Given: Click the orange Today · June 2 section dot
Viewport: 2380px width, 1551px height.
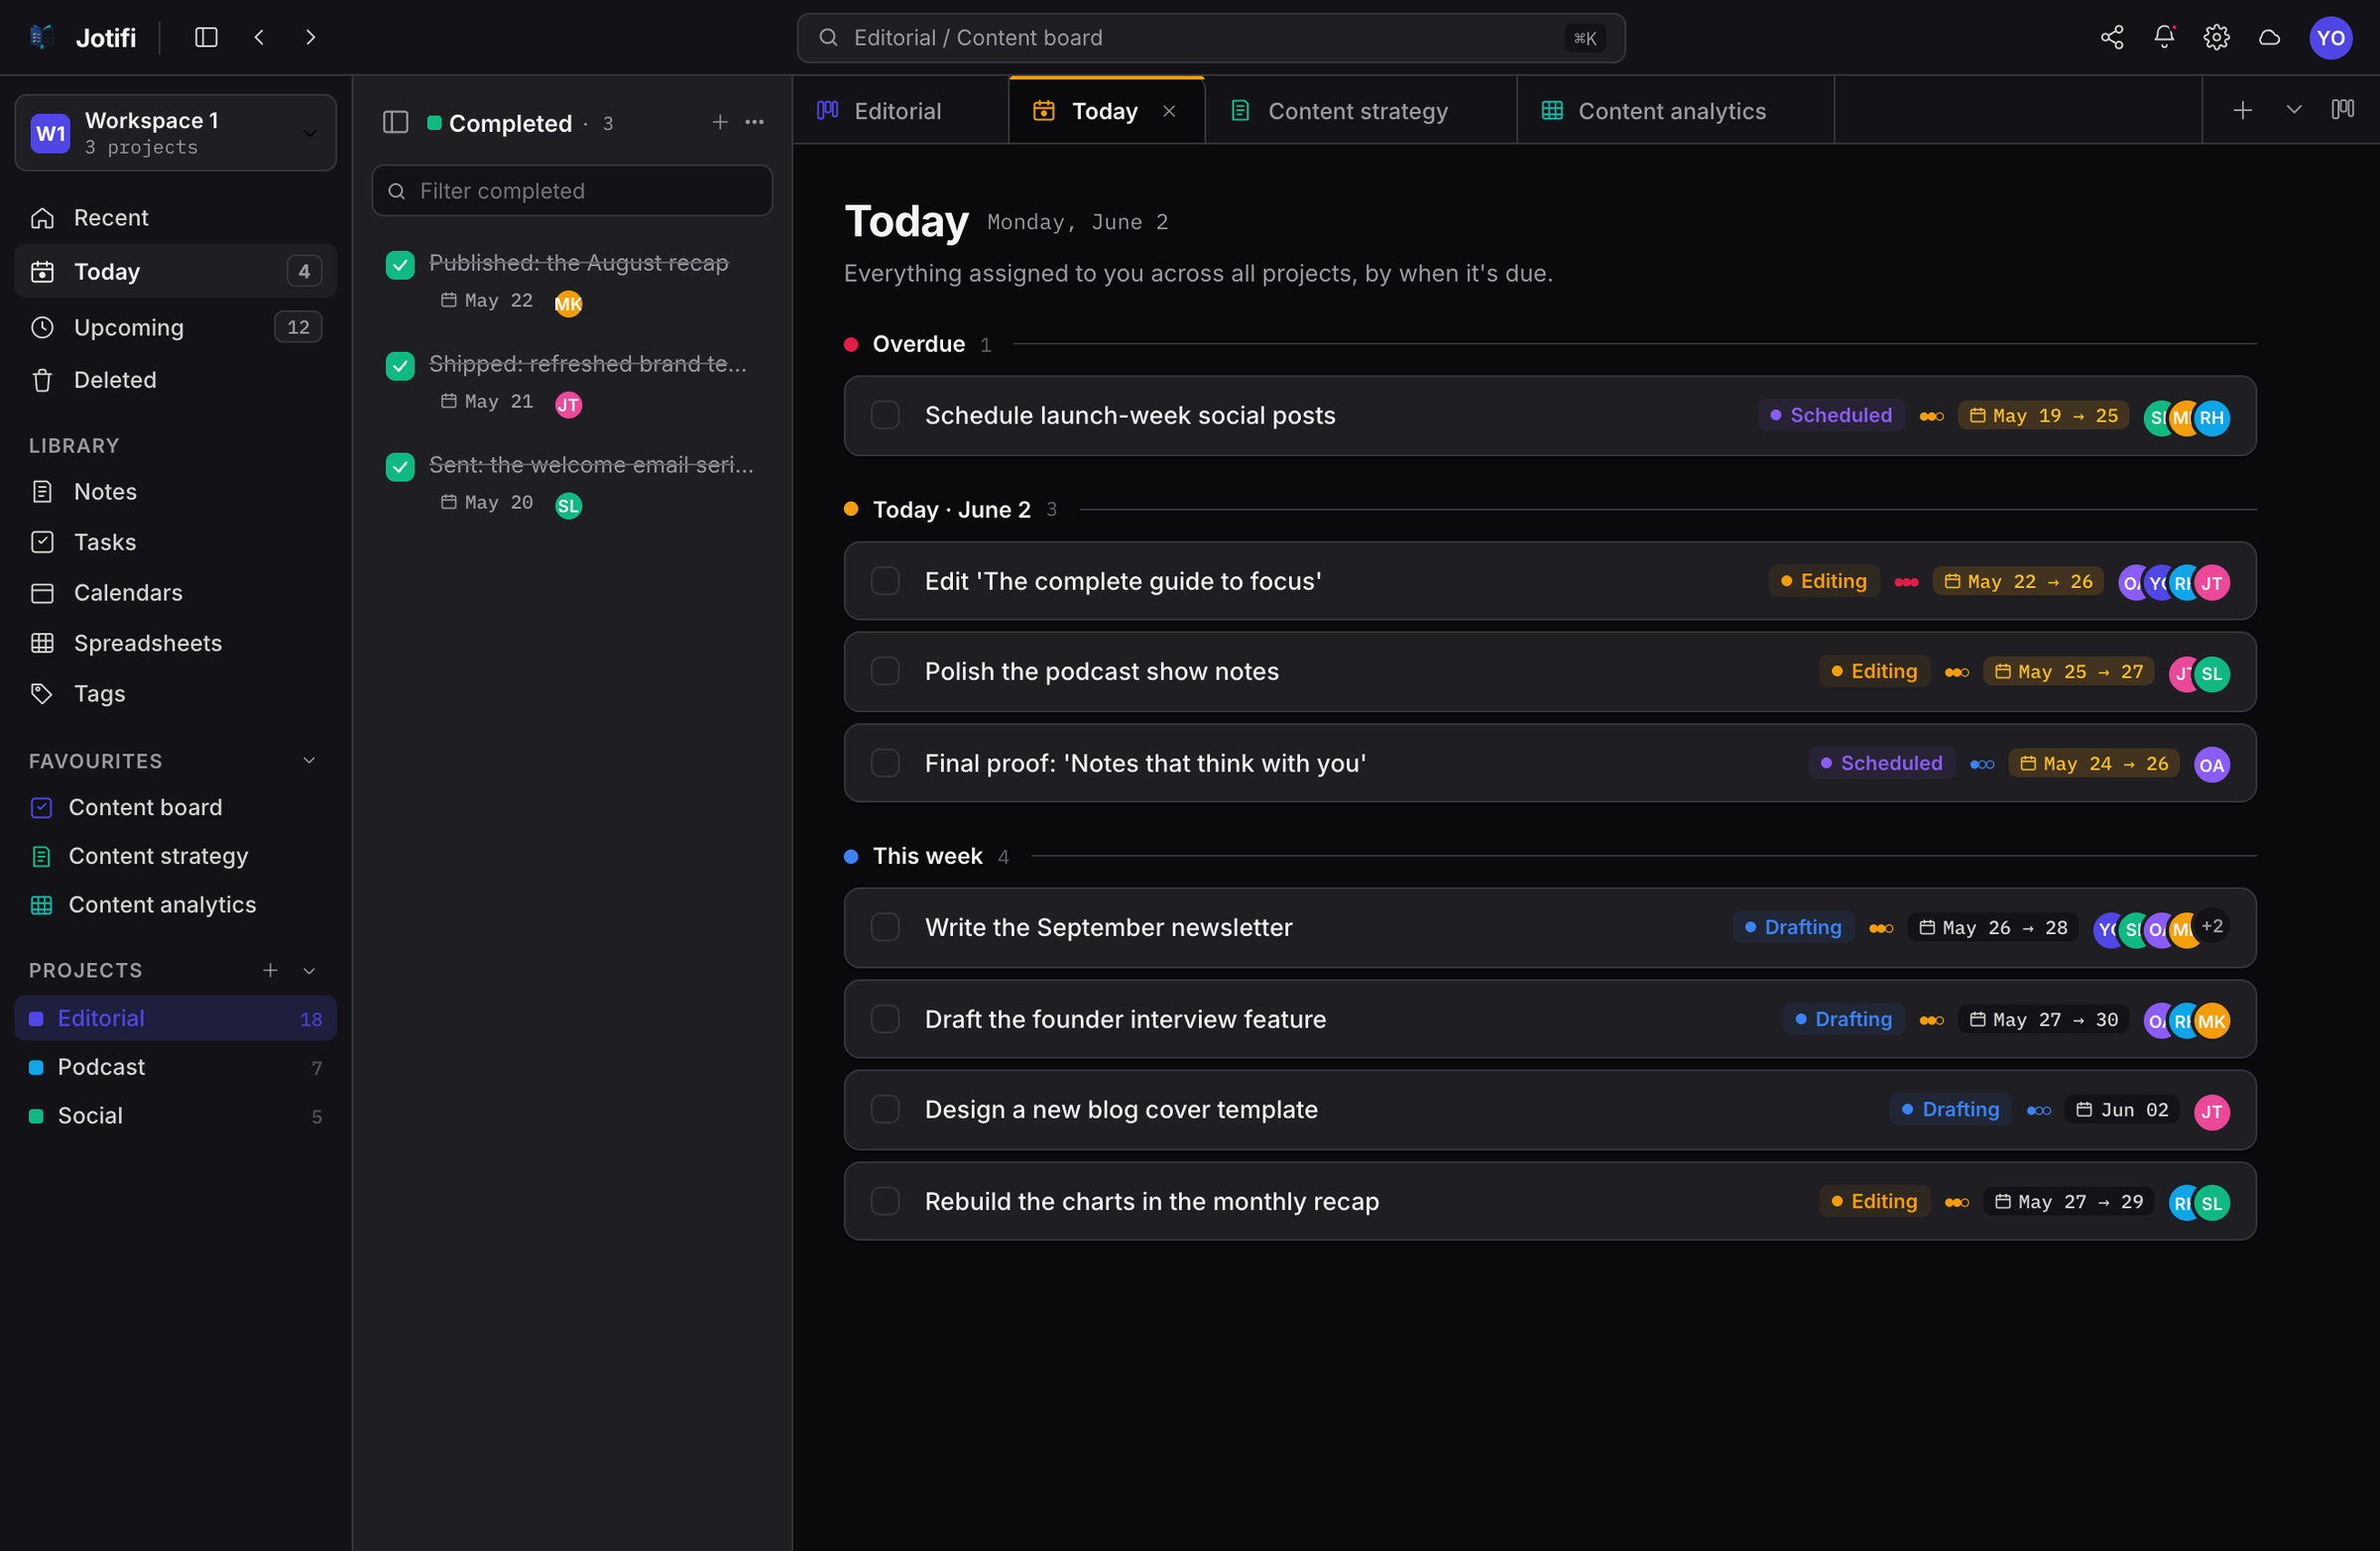Looking at the screenshot, I should 851,509.
